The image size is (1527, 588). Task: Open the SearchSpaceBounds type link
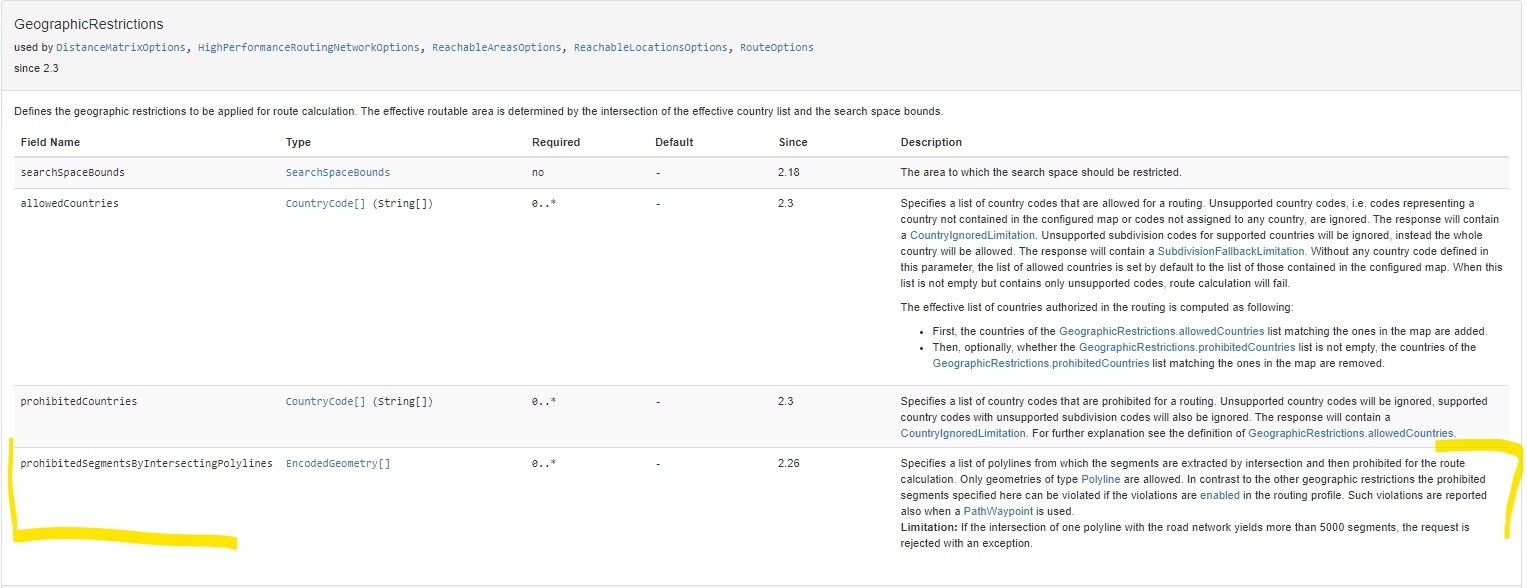(x=338, y=173)
